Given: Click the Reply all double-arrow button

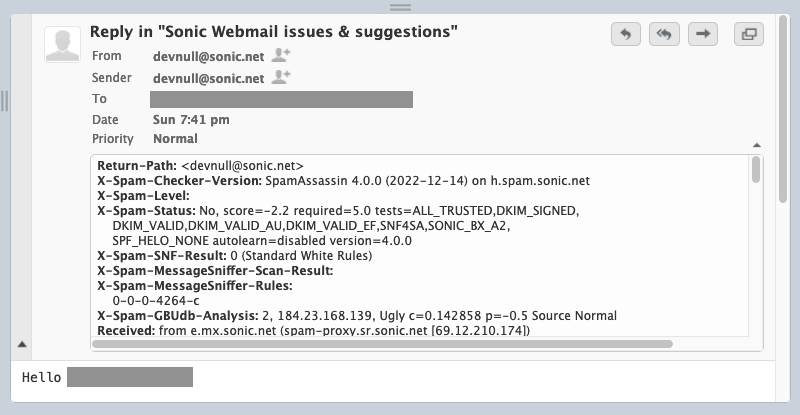Looking at the screenshot, I should [x=664, y=34].
